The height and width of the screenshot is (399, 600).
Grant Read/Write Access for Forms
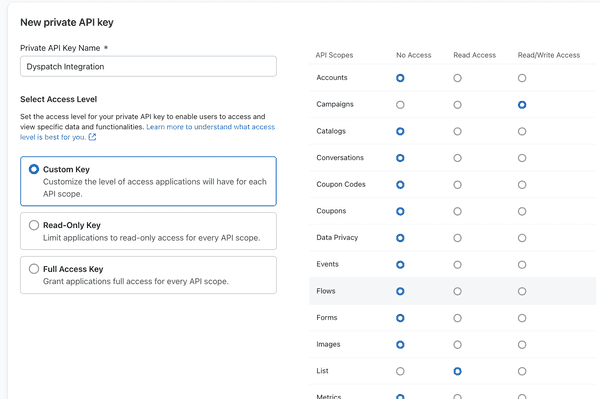point(522,318)
